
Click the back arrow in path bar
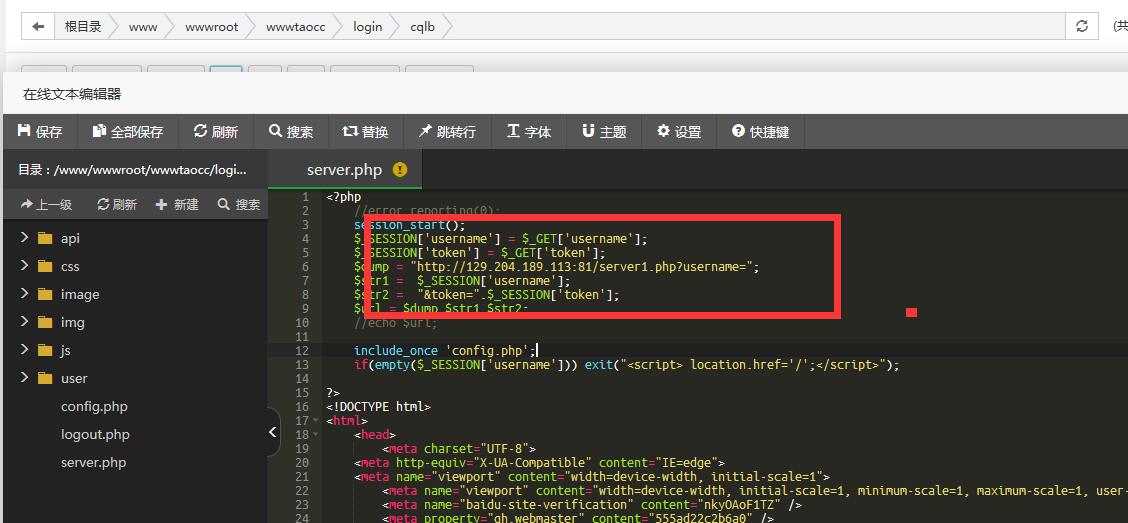pyautogui.click(x=38, y=27)
